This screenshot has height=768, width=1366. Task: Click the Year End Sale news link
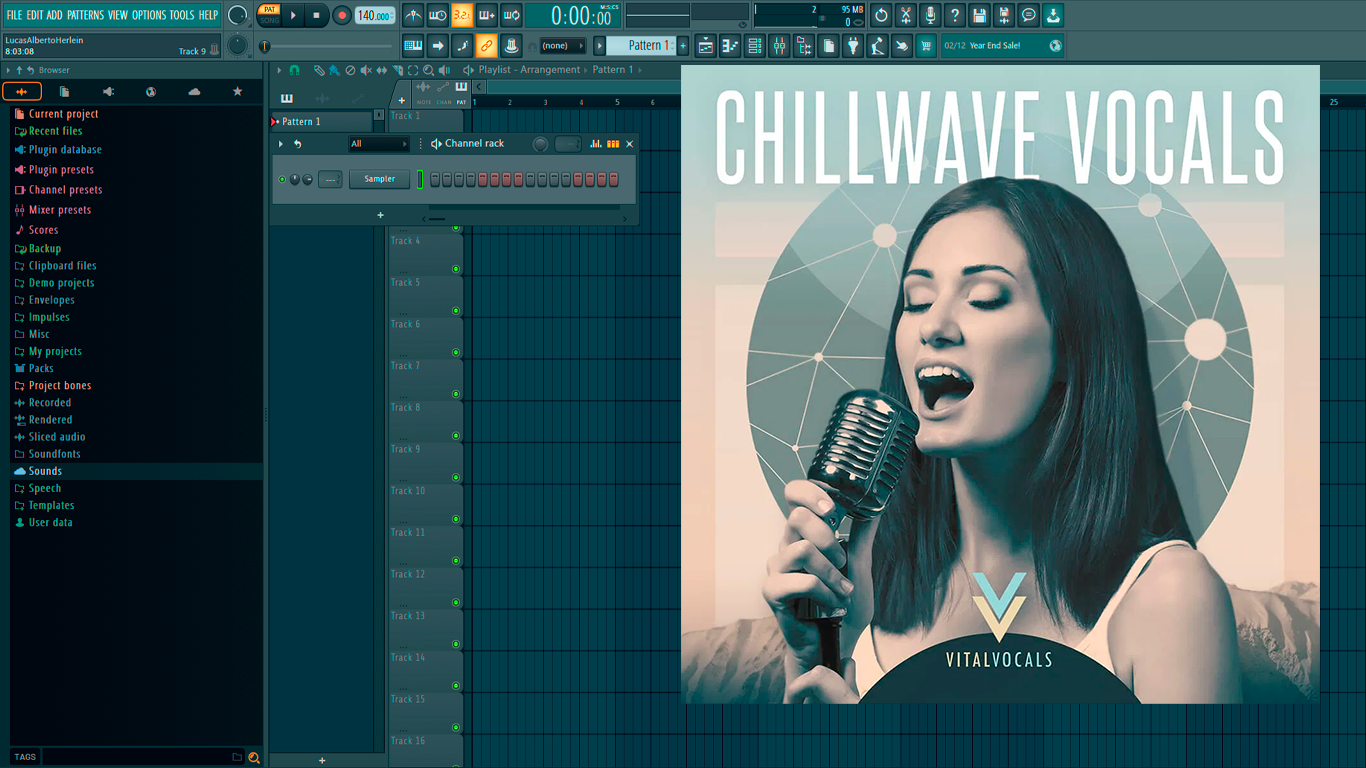[995, 46]
